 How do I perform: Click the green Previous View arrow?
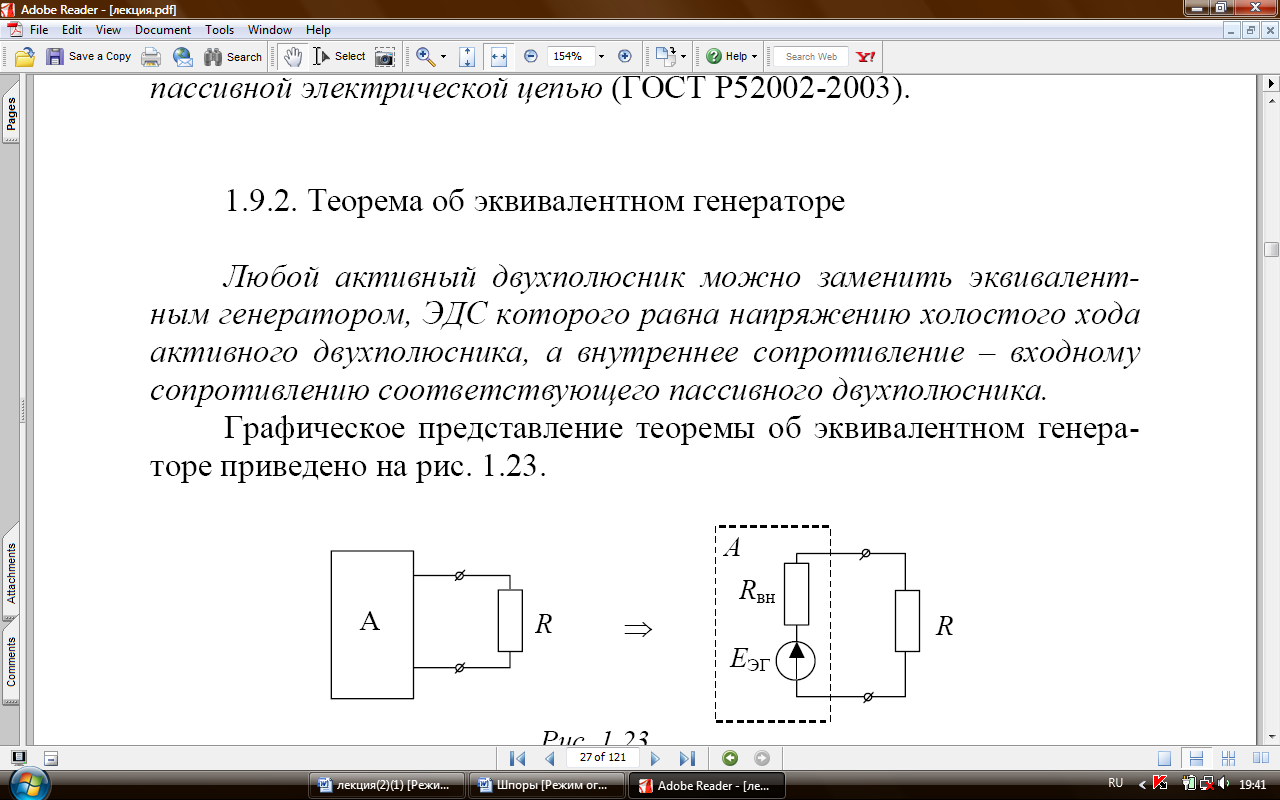pos(730,758)
